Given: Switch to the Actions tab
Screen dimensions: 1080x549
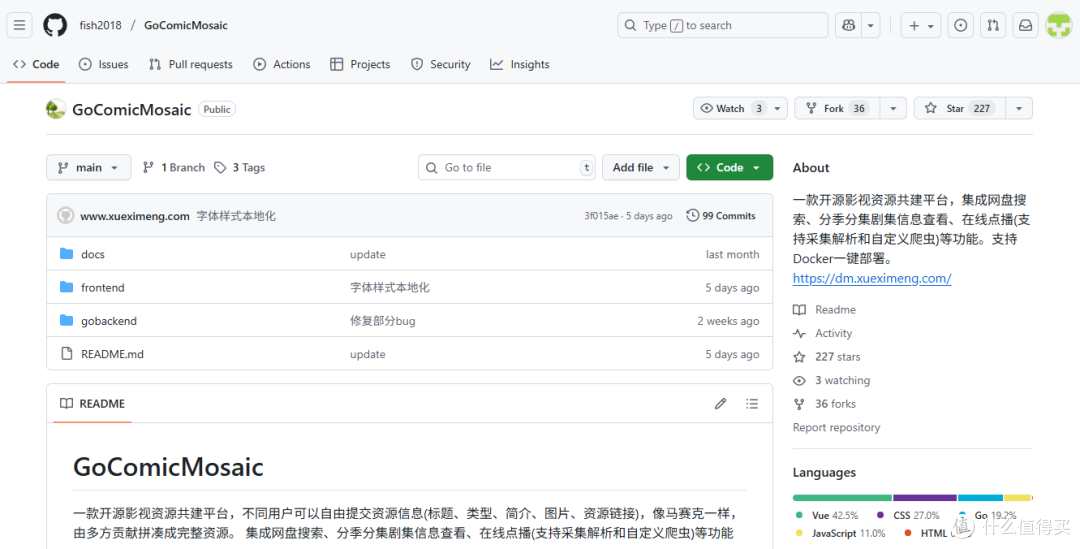Looking at the screenshot, I should [x=282, y=64].
